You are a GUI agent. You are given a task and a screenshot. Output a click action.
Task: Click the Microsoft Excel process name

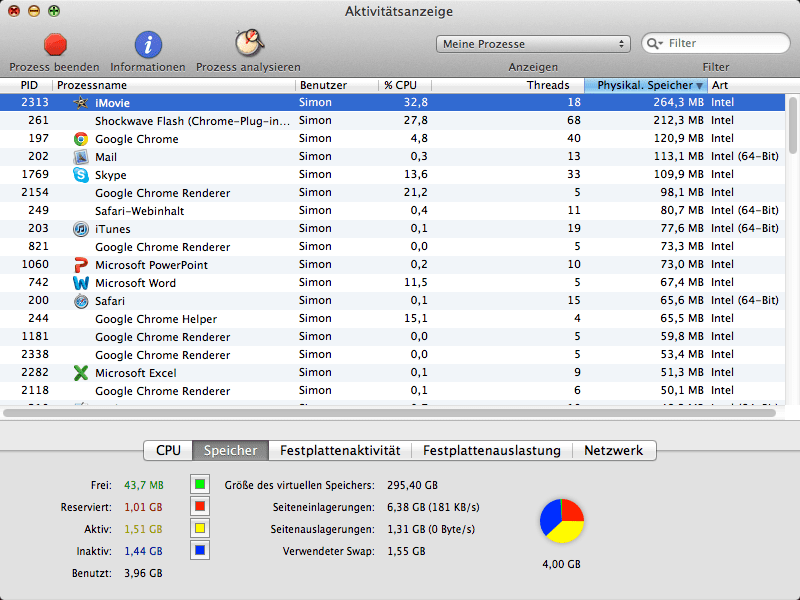(x=136, y=373)
